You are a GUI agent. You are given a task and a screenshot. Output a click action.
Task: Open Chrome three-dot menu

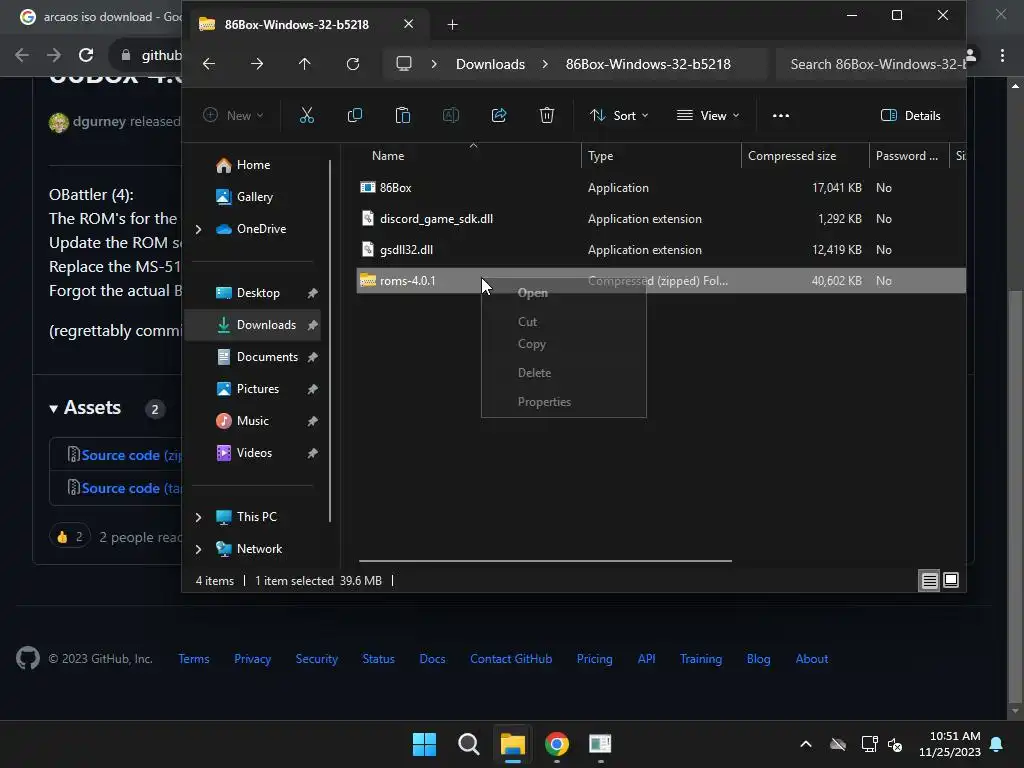(x=1002, y=56)
